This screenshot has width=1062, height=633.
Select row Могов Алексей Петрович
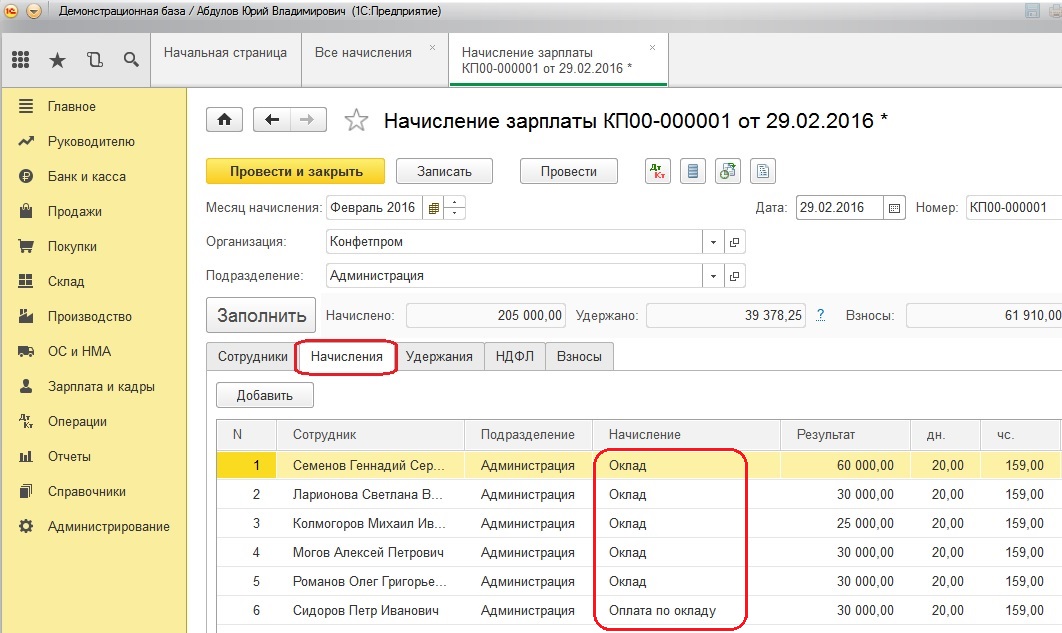pyautogui.click(x=639, y=552)
